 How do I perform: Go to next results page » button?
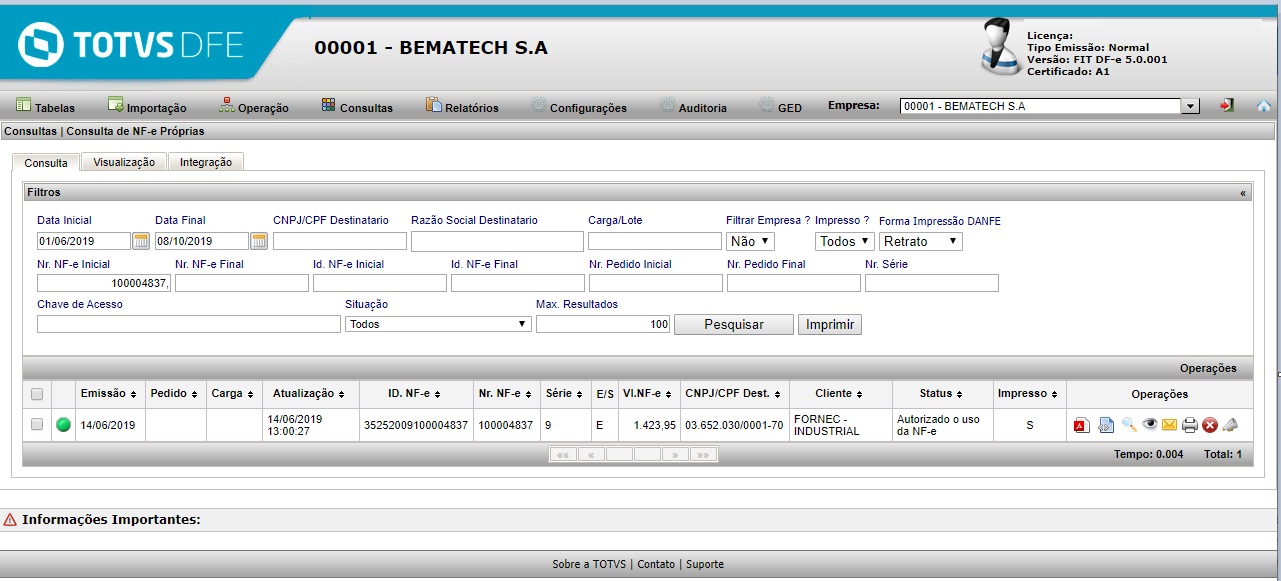coord(675,454)
